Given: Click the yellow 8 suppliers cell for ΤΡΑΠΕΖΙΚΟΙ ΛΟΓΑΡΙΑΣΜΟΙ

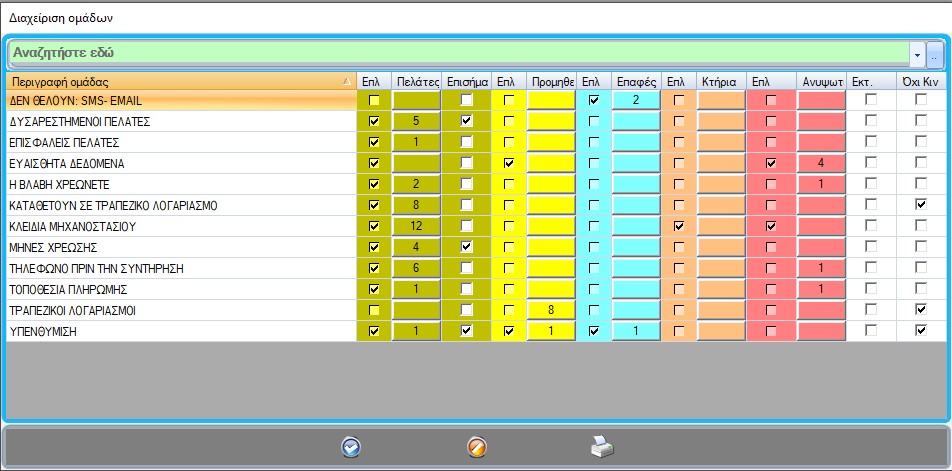Looking at the screenshot, I should click(x=551, y=310).
